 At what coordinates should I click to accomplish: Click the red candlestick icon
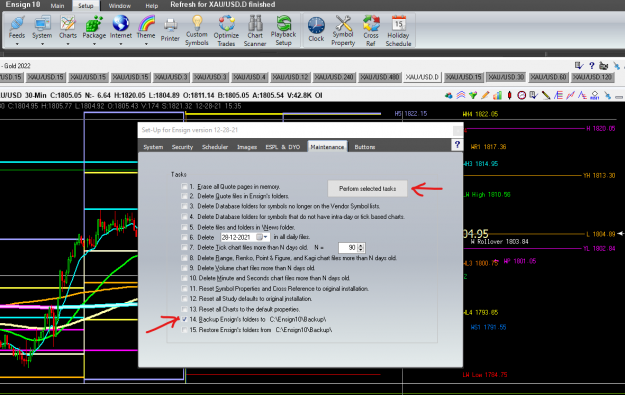point(509,95)
